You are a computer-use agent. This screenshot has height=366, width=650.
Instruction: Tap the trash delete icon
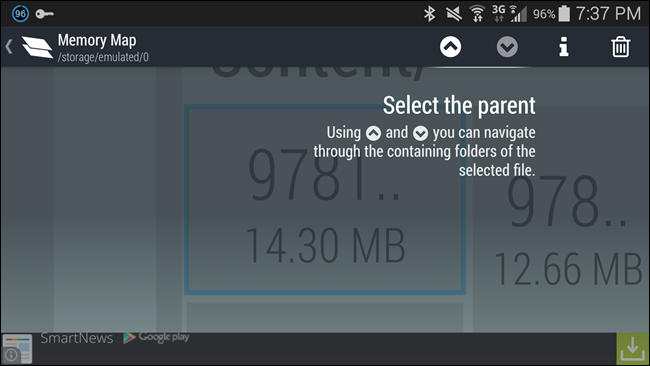pyautogui.click(x=621, y=47)
